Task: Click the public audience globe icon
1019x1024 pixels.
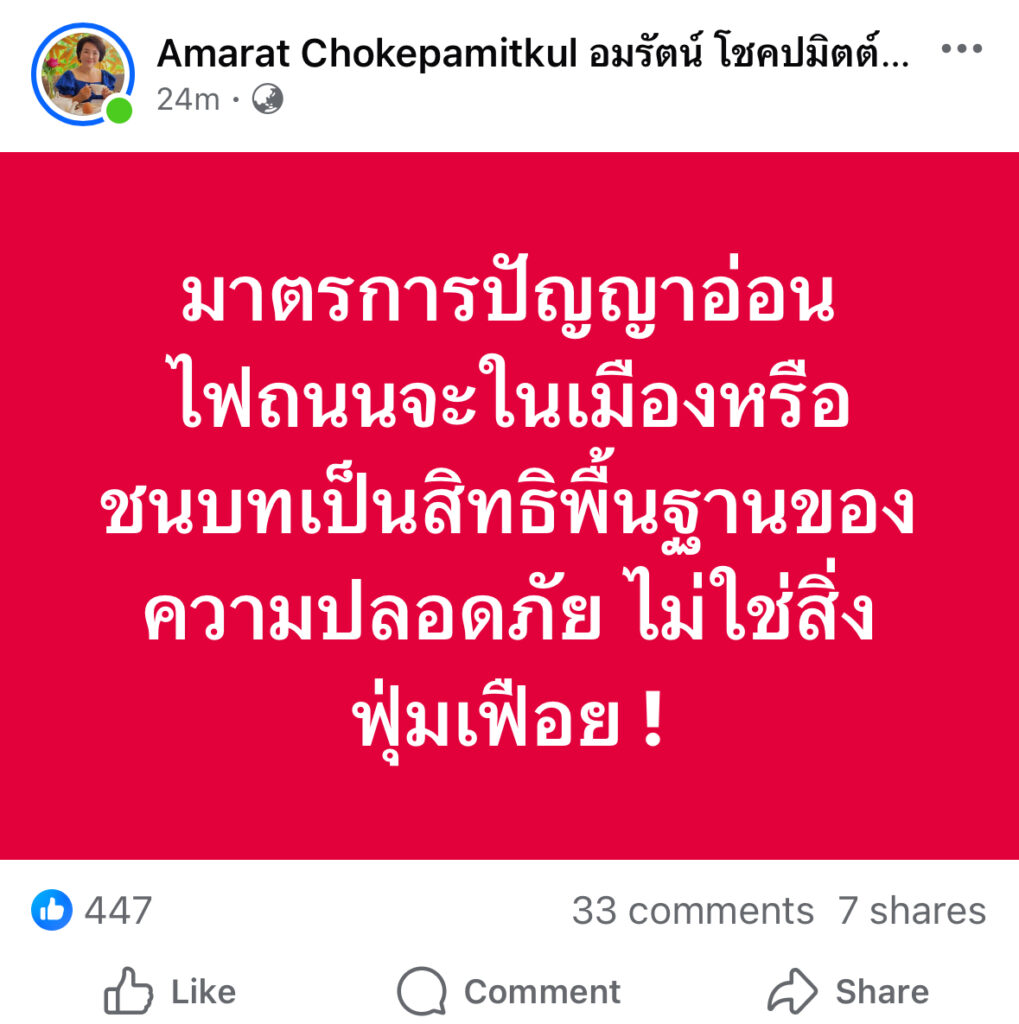Action: [268, 99]
